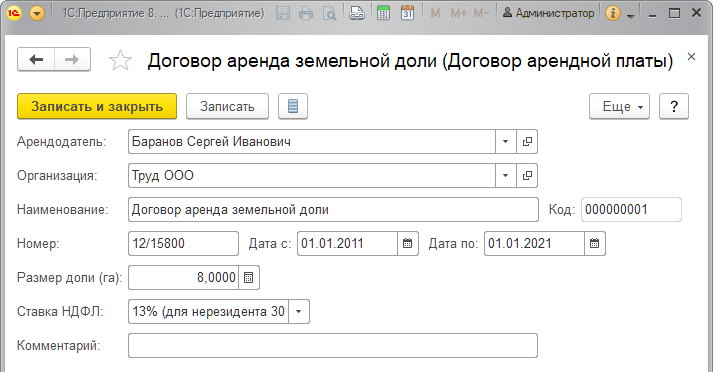Click the Дата по field 01.01.2021

[x=534, y=243]
